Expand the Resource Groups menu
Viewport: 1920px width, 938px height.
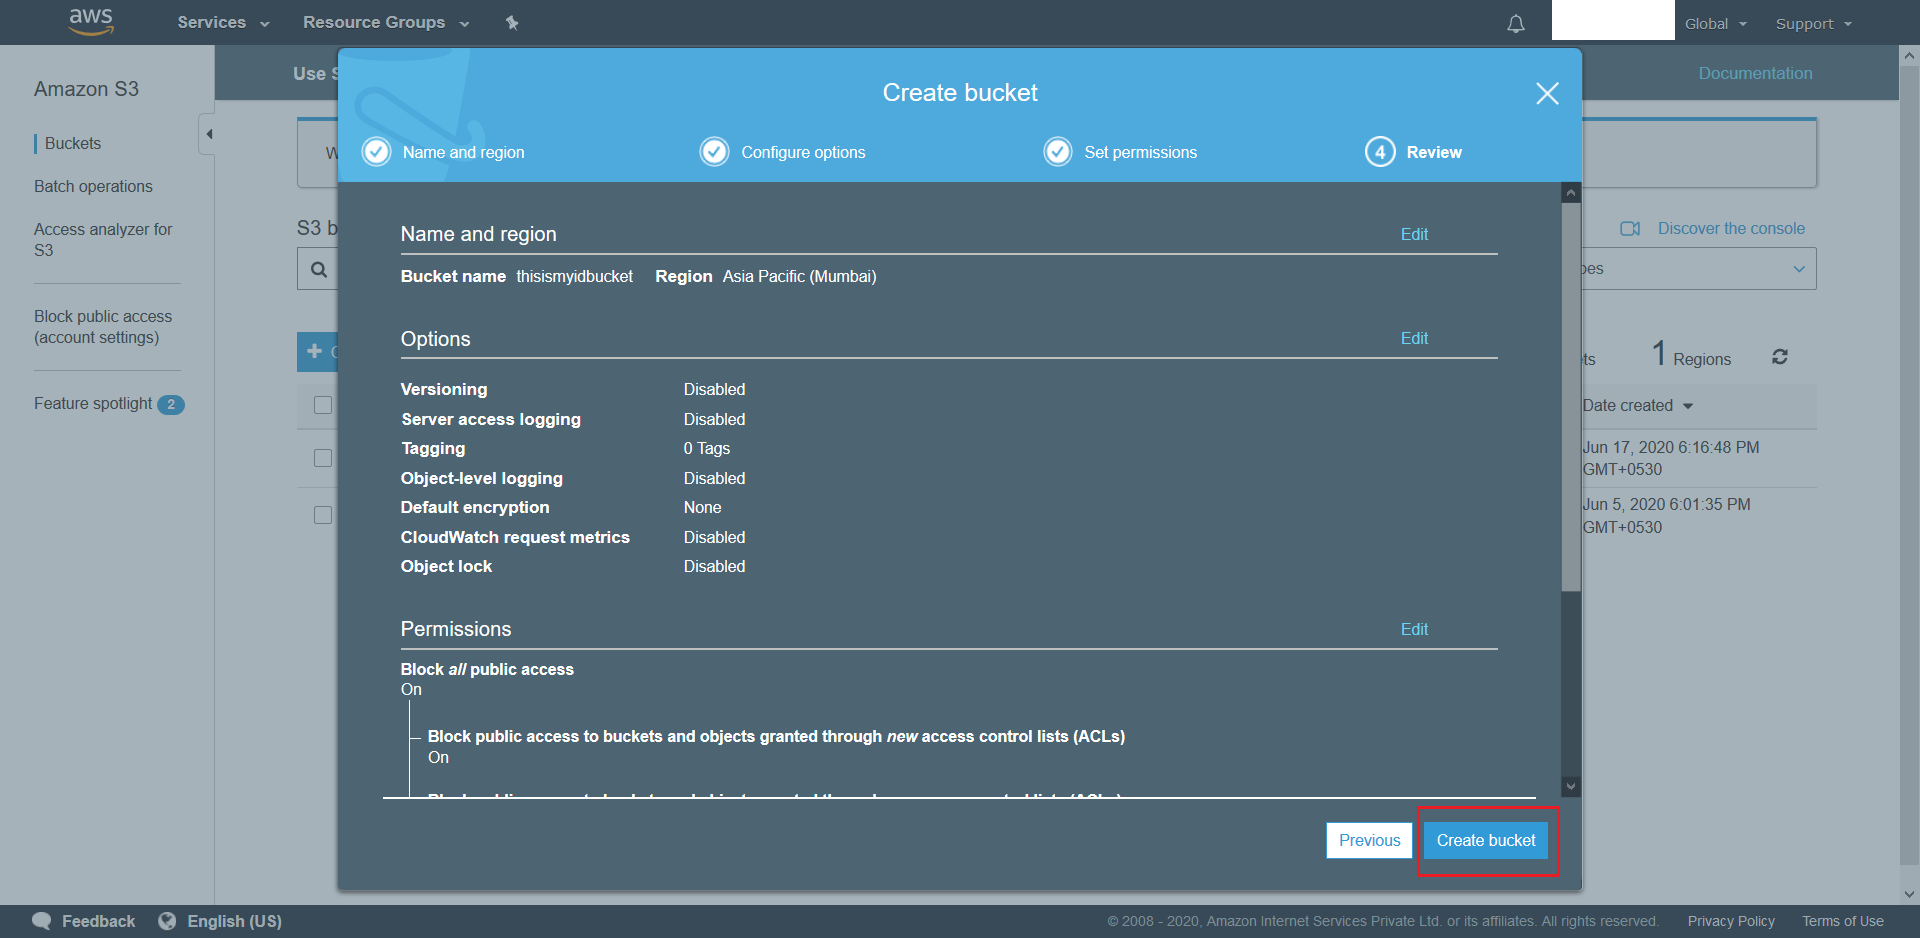click(386, 22)
